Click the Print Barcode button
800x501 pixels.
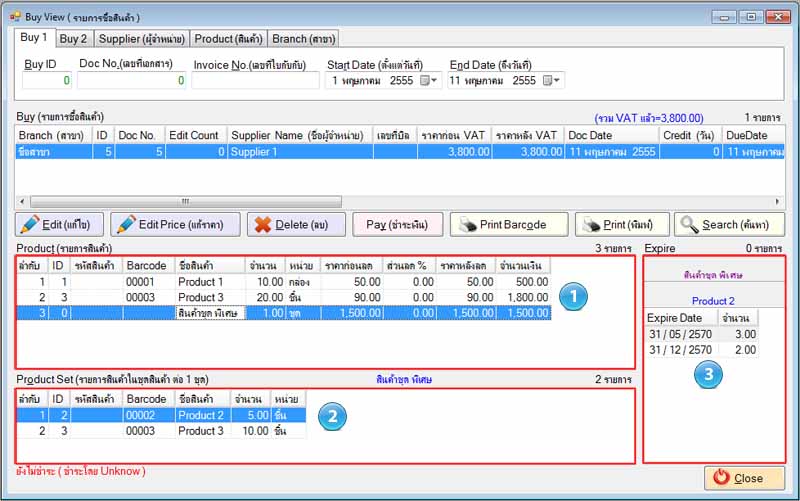coord(509,224)
